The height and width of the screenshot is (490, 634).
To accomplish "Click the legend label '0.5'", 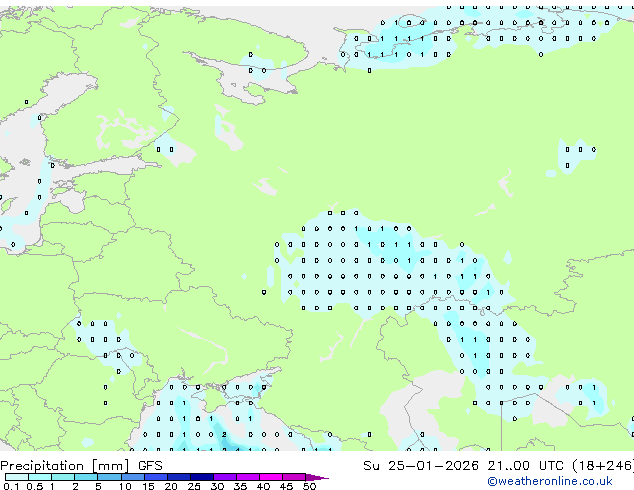I will click(x=35, y=486).
